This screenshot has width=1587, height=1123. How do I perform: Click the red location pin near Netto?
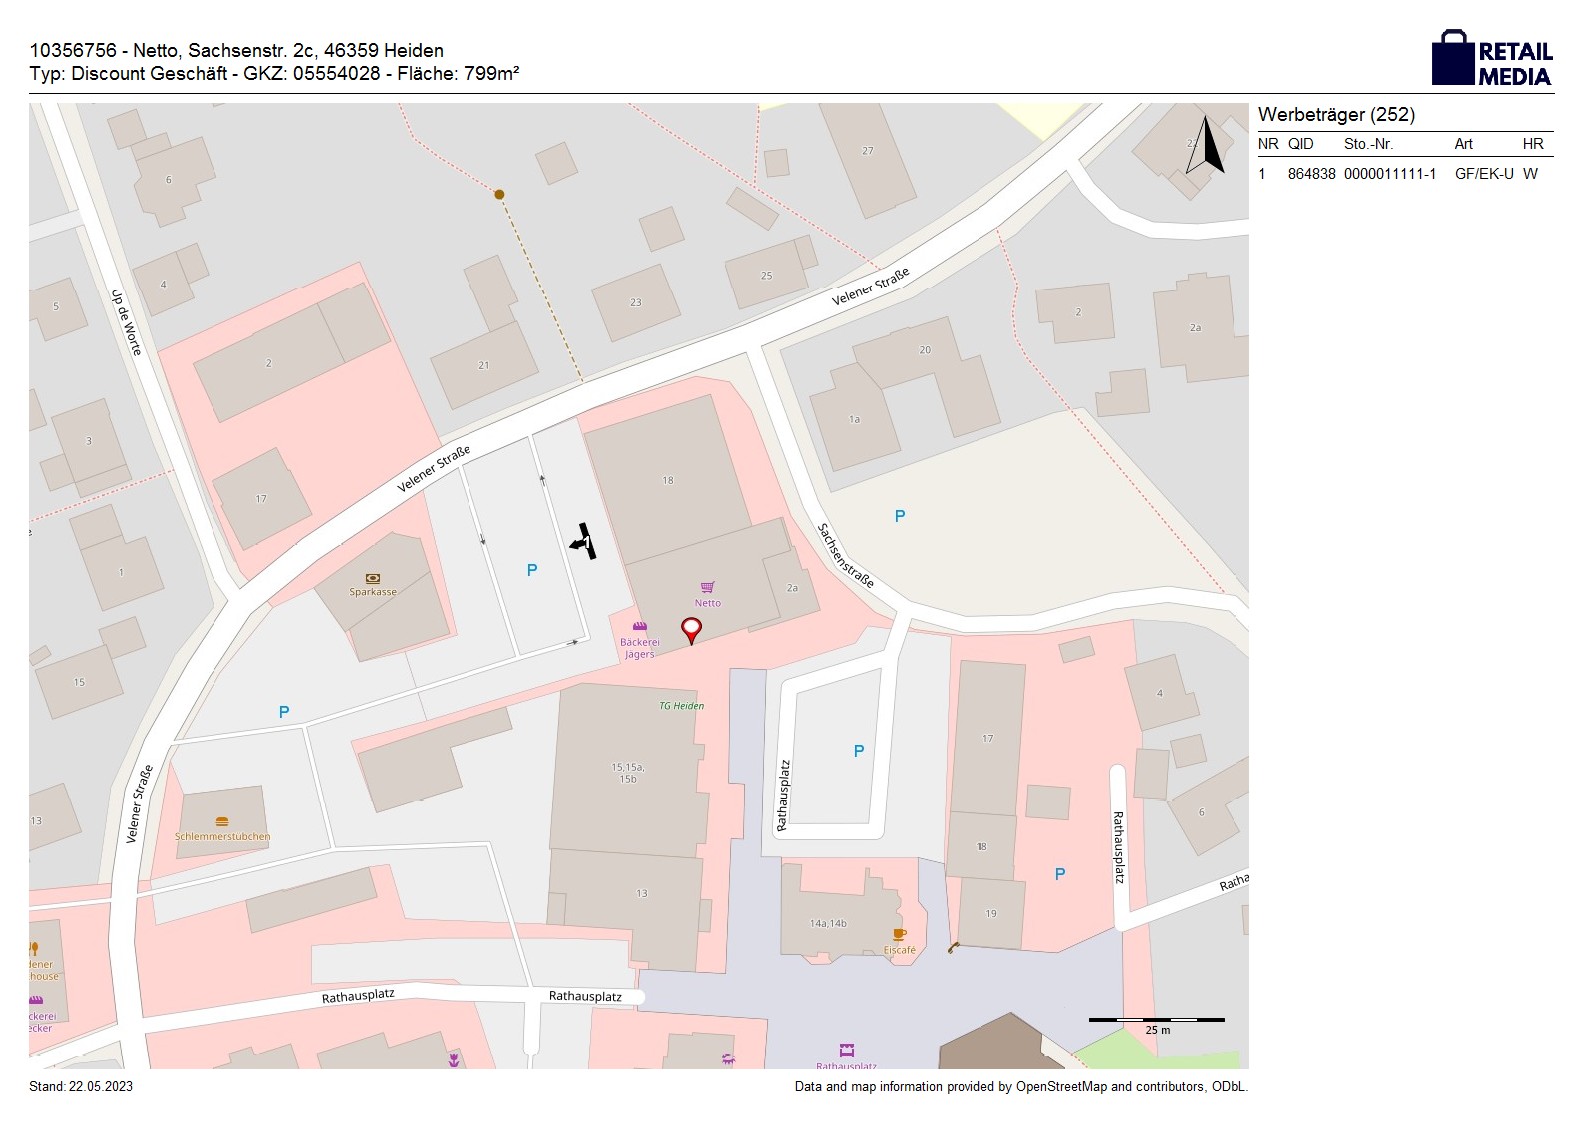pos(691,629)
